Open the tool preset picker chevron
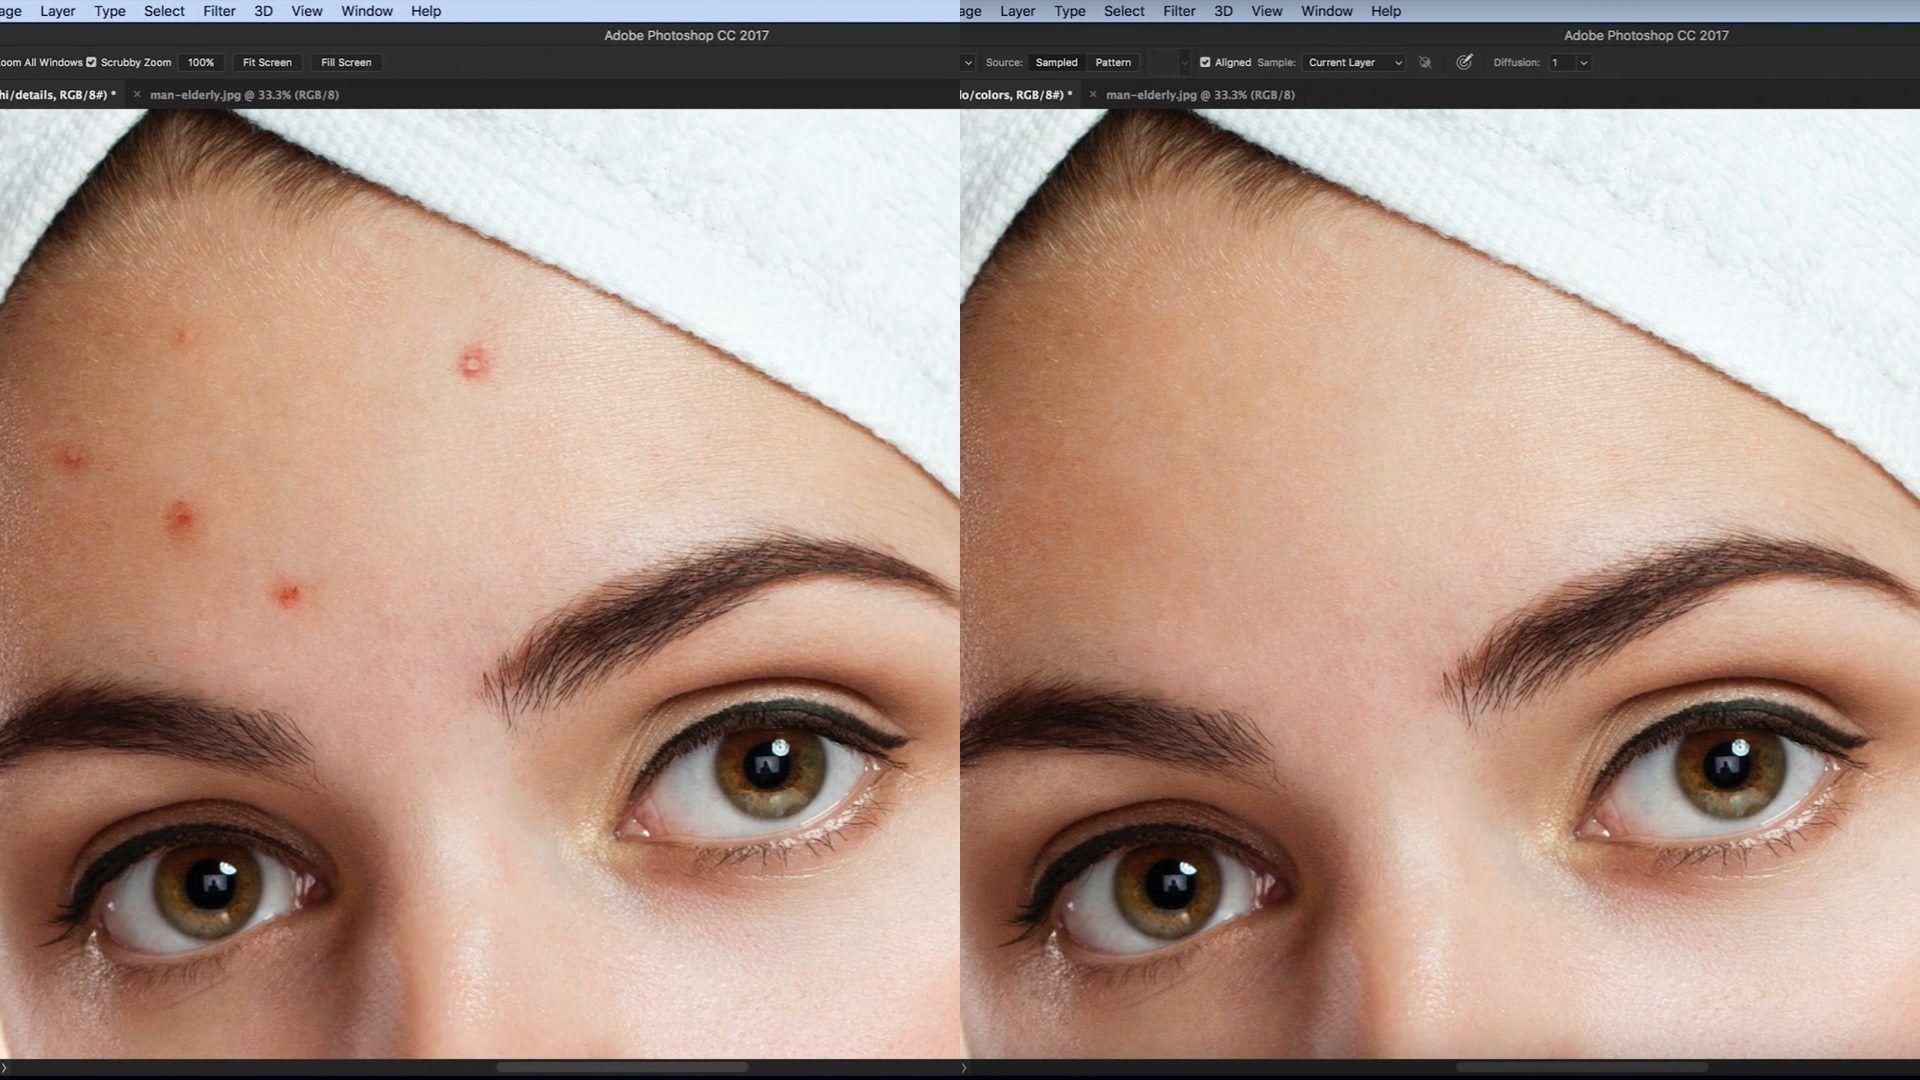Image resolution: width=1920 pixels, height=1080 pixels. [968, 62]
